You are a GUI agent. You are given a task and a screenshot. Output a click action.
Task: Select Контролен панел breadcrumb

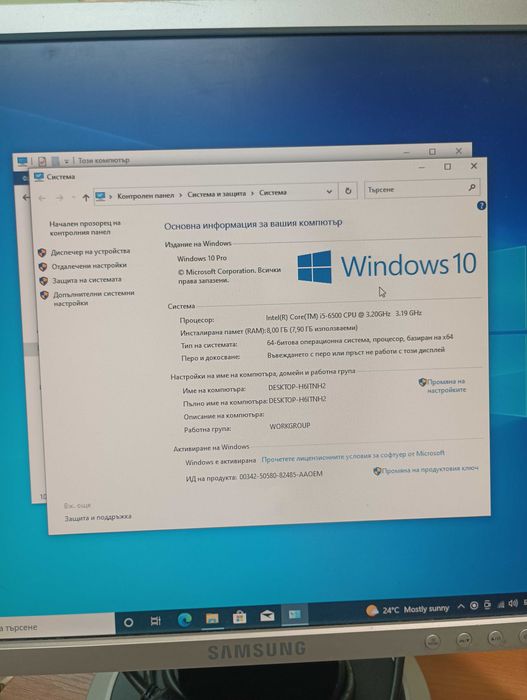pyautogui.click(x=146, y=196)
